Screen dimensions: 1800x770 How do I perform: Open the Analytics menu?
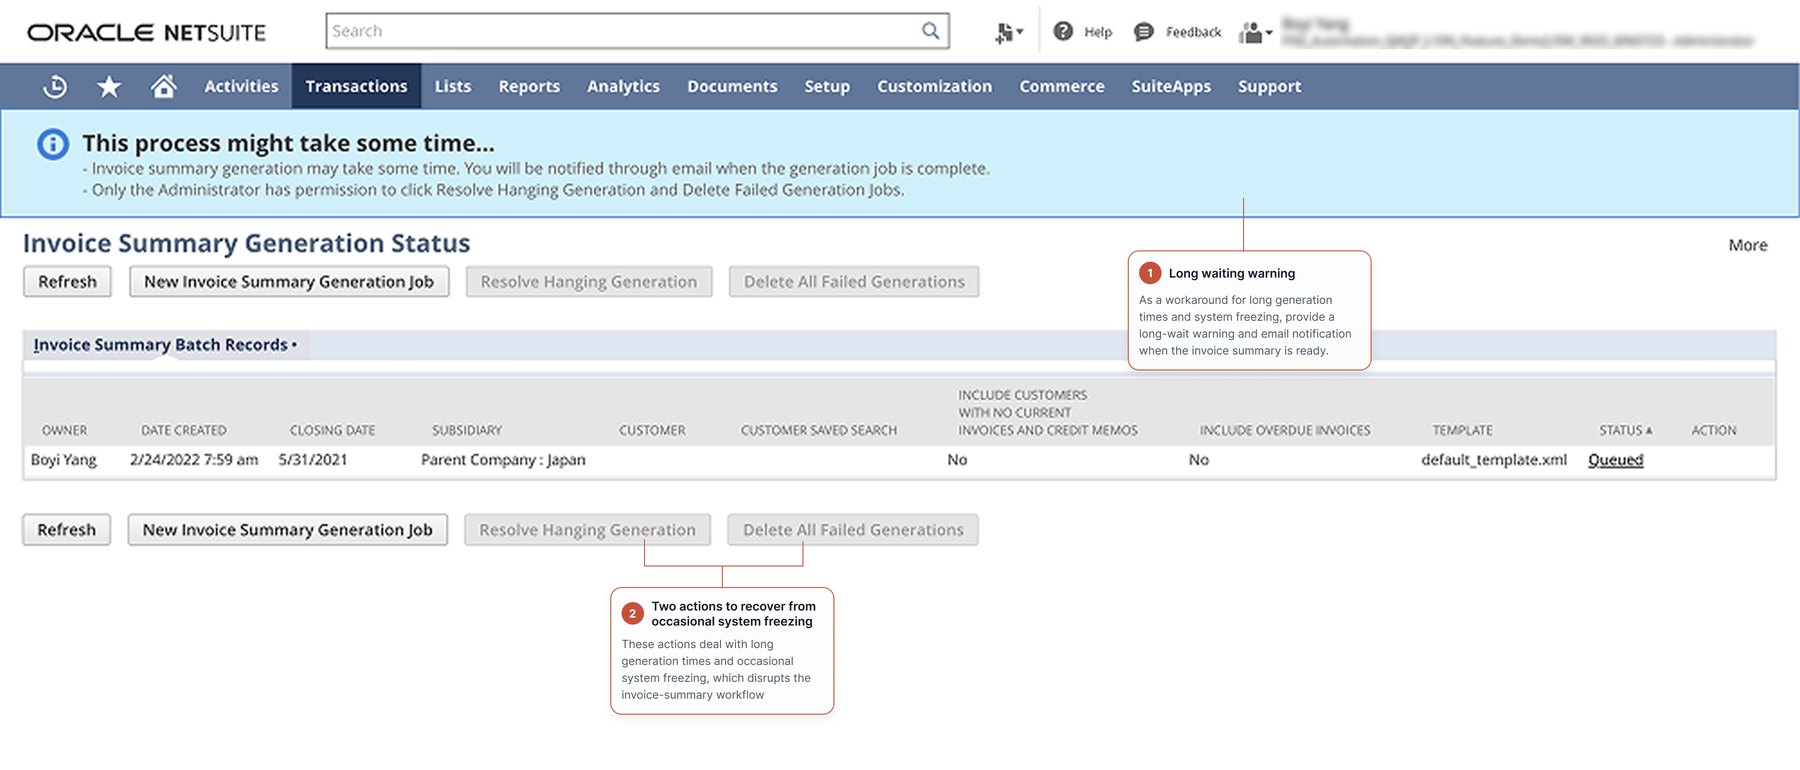point(623,87)
